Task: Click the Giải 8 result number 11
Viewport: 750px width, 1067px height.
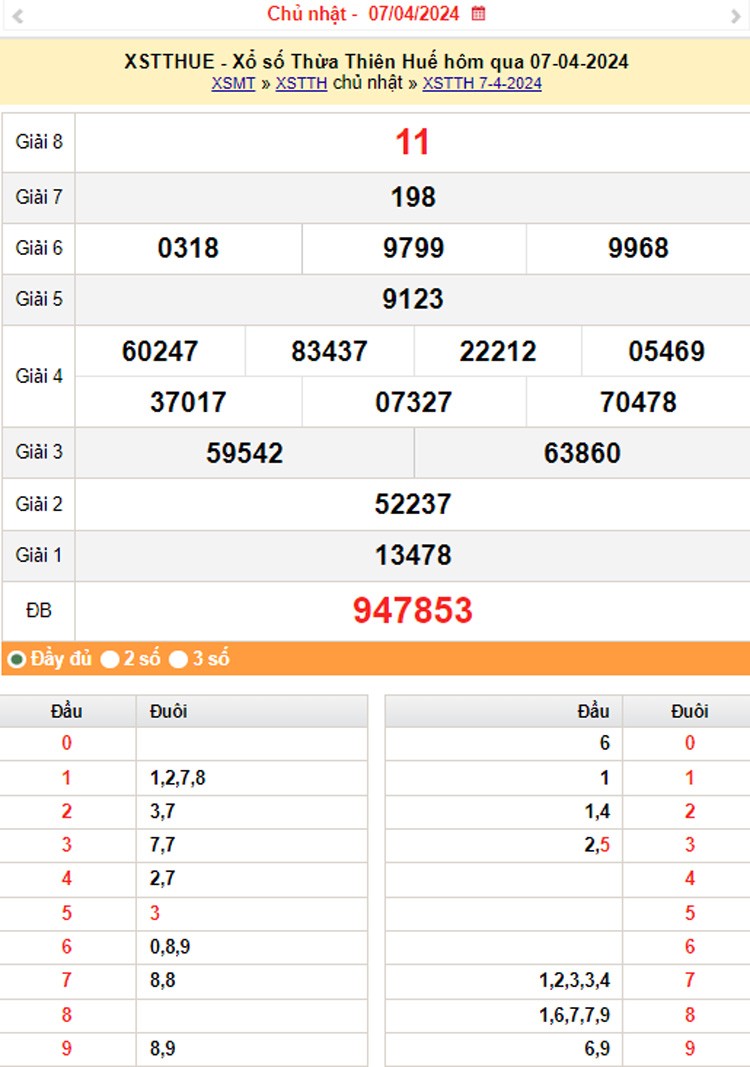Action: (412, 143)
